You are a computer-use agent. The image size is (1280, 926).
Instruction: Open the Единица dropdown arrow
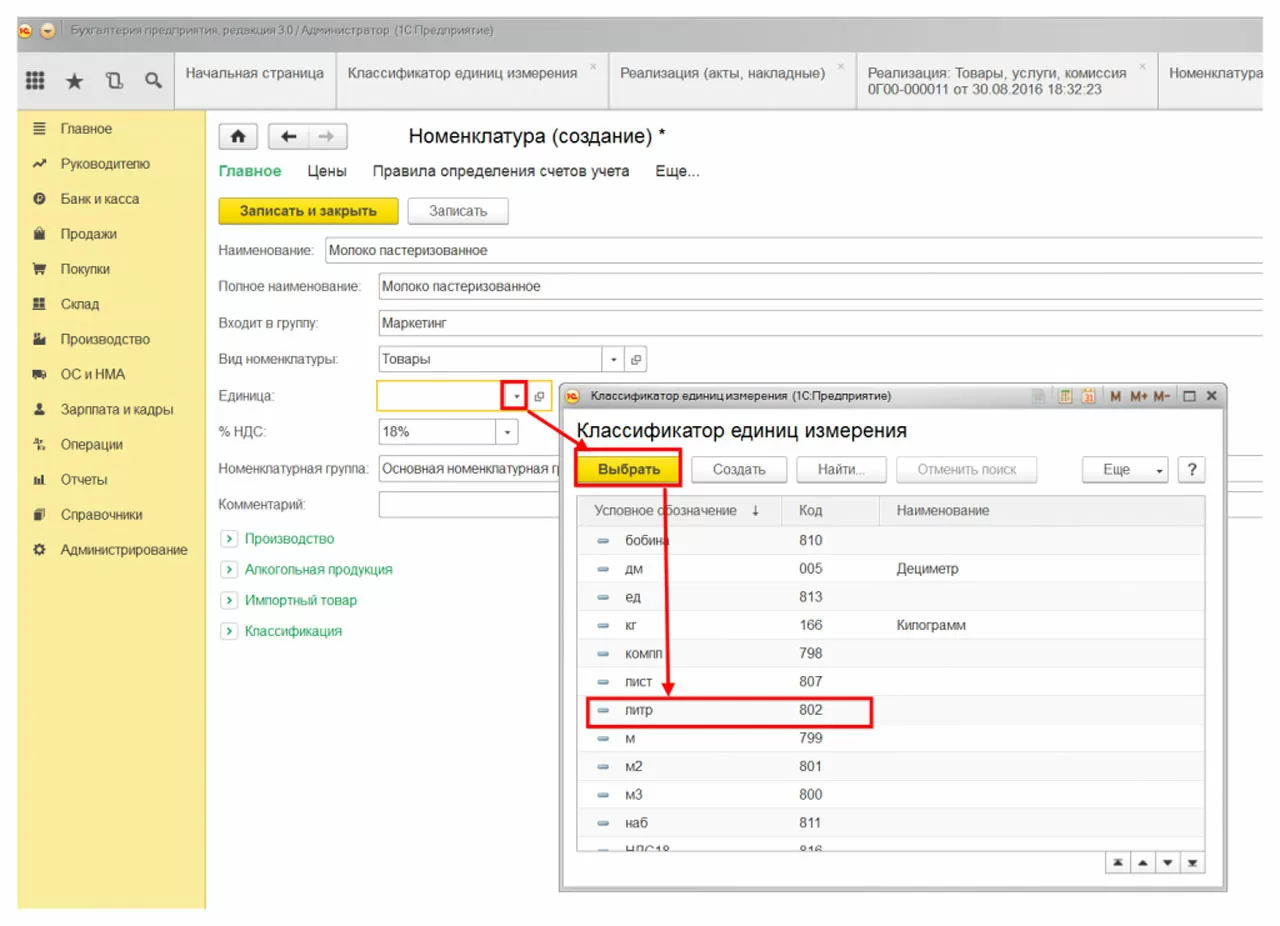click(x=515, y=397)
